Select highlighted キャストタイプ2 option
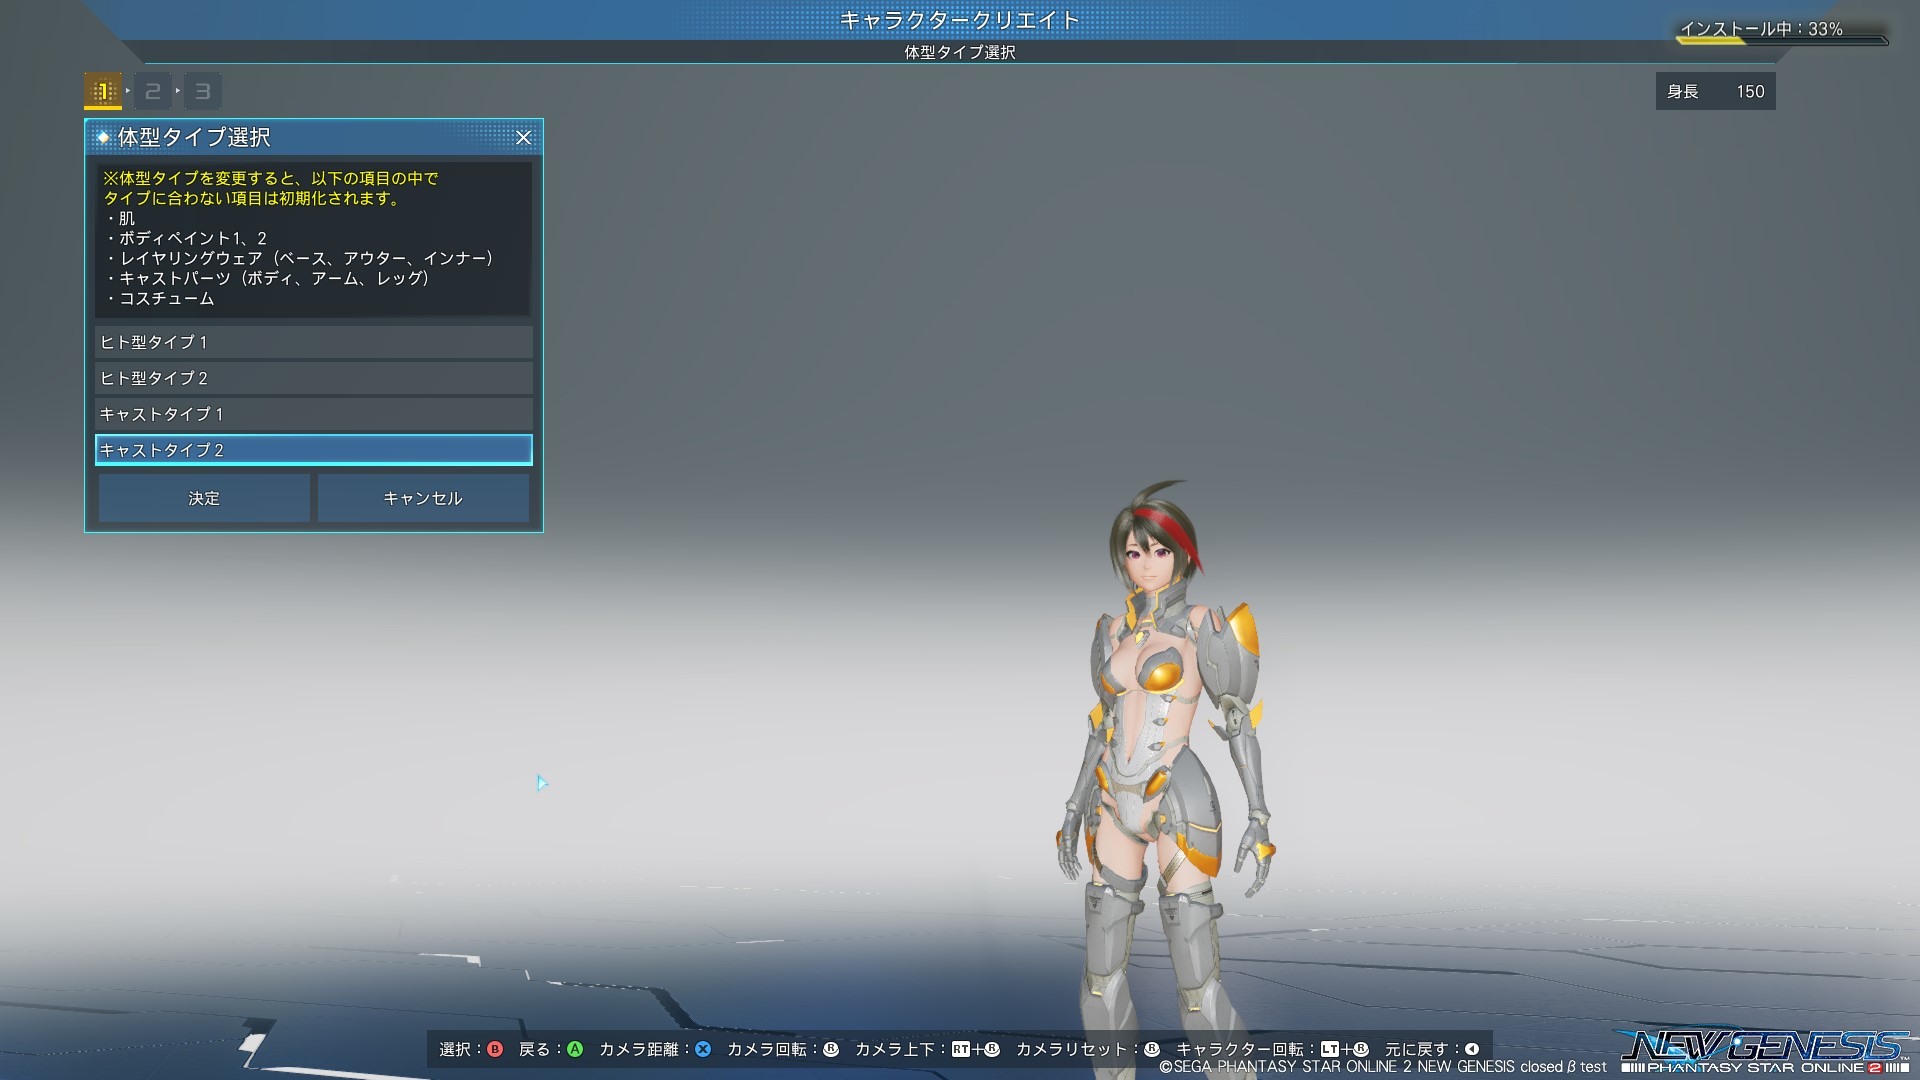The height and width of the screenshot is (1080, 1920). [313, 450]
